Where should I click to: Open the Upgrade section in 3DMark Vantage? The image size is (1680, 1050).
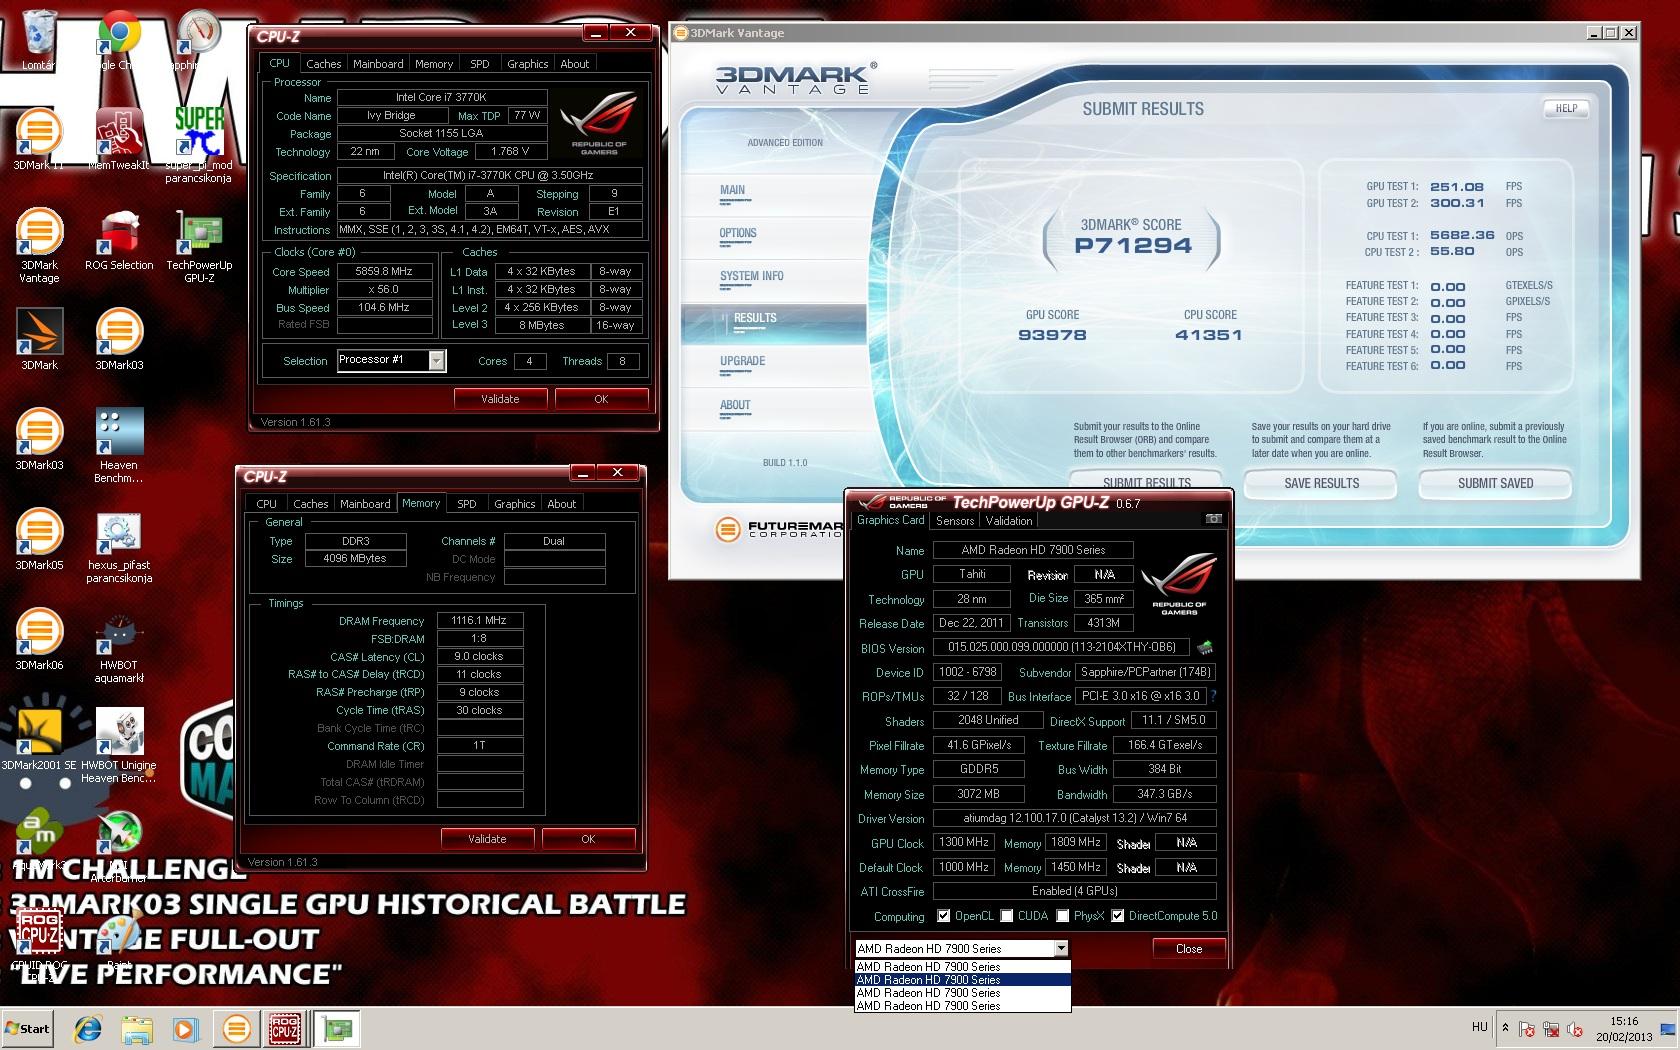(742, 361)
